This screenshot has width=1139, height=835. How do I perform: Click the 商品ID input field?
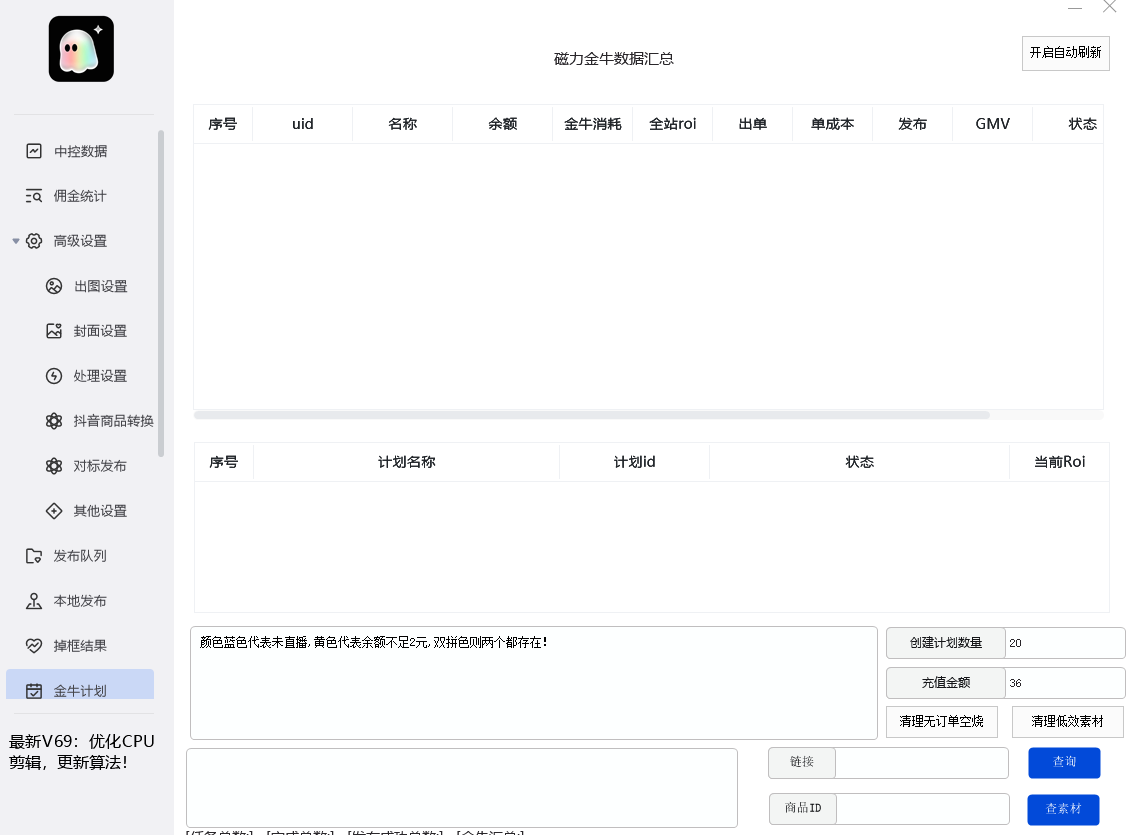[923, 809]
